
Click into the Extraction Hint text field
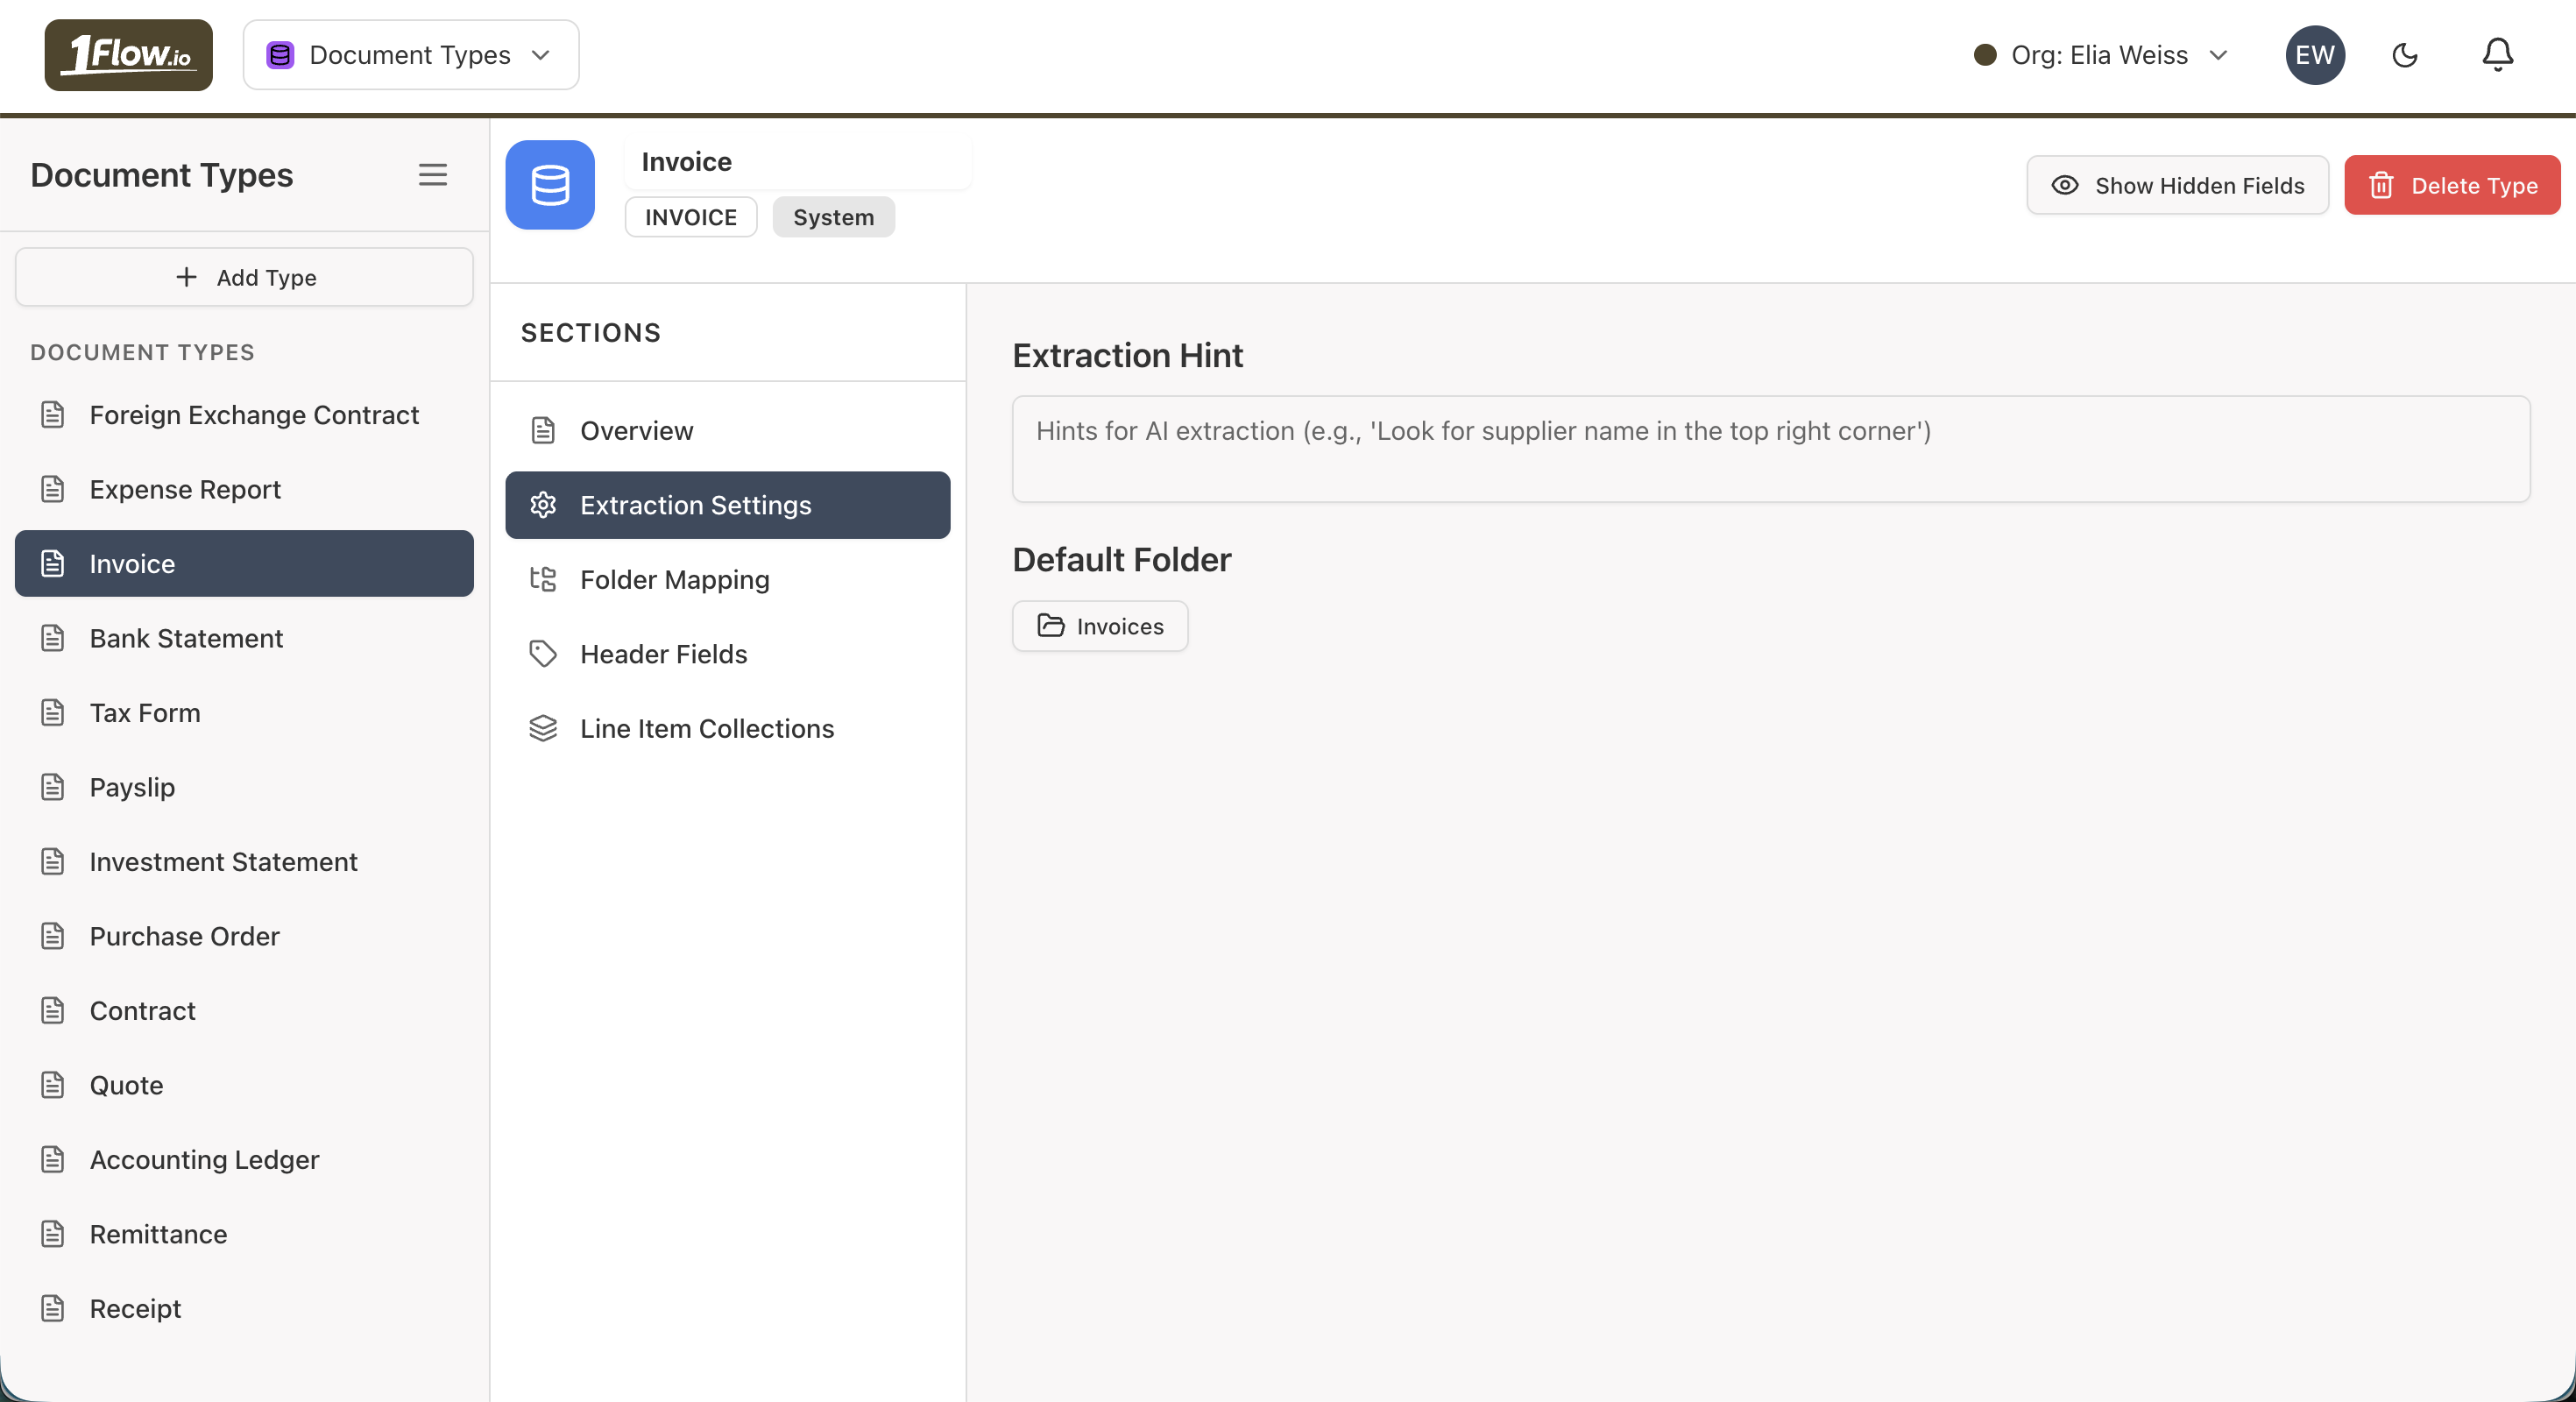pyautogui.click(x=1770, y=449)
